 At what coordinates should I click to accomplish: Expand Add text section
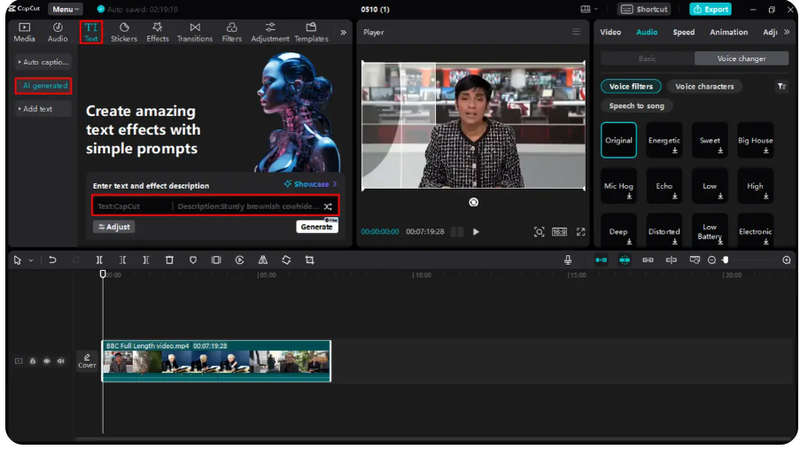(43, 109)
